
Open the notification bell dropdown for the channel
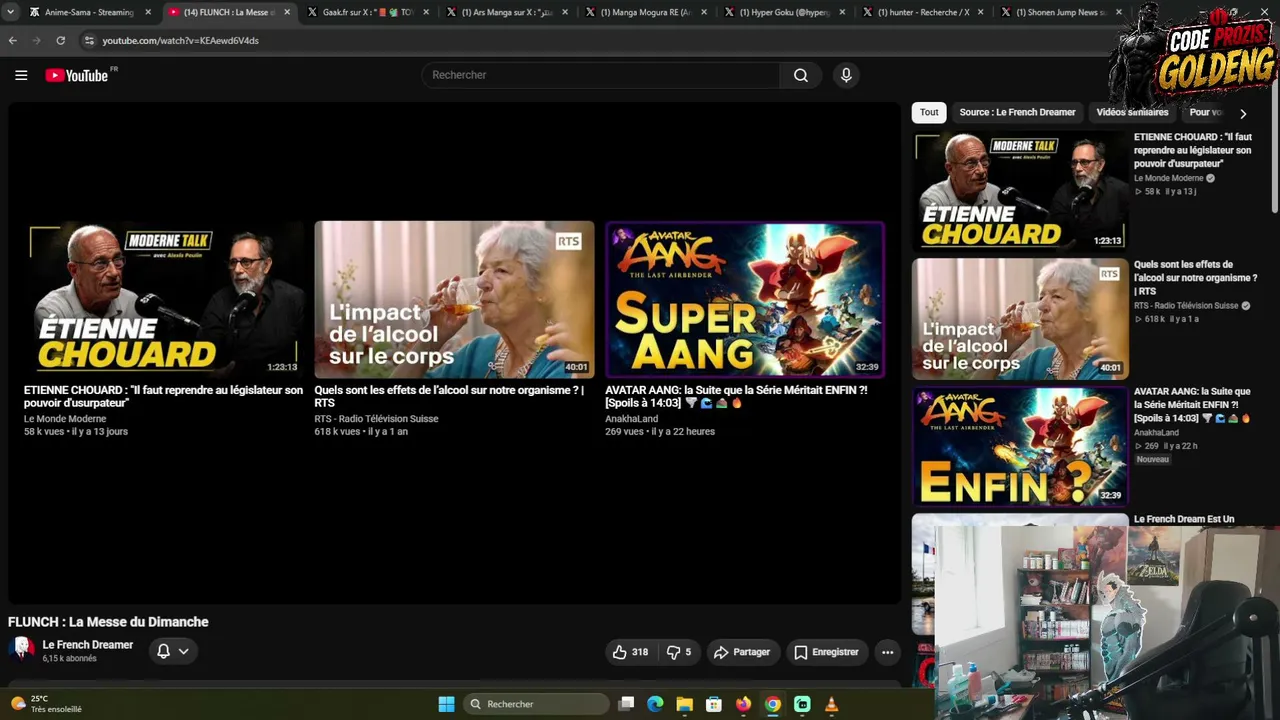(x=173, y=651)
